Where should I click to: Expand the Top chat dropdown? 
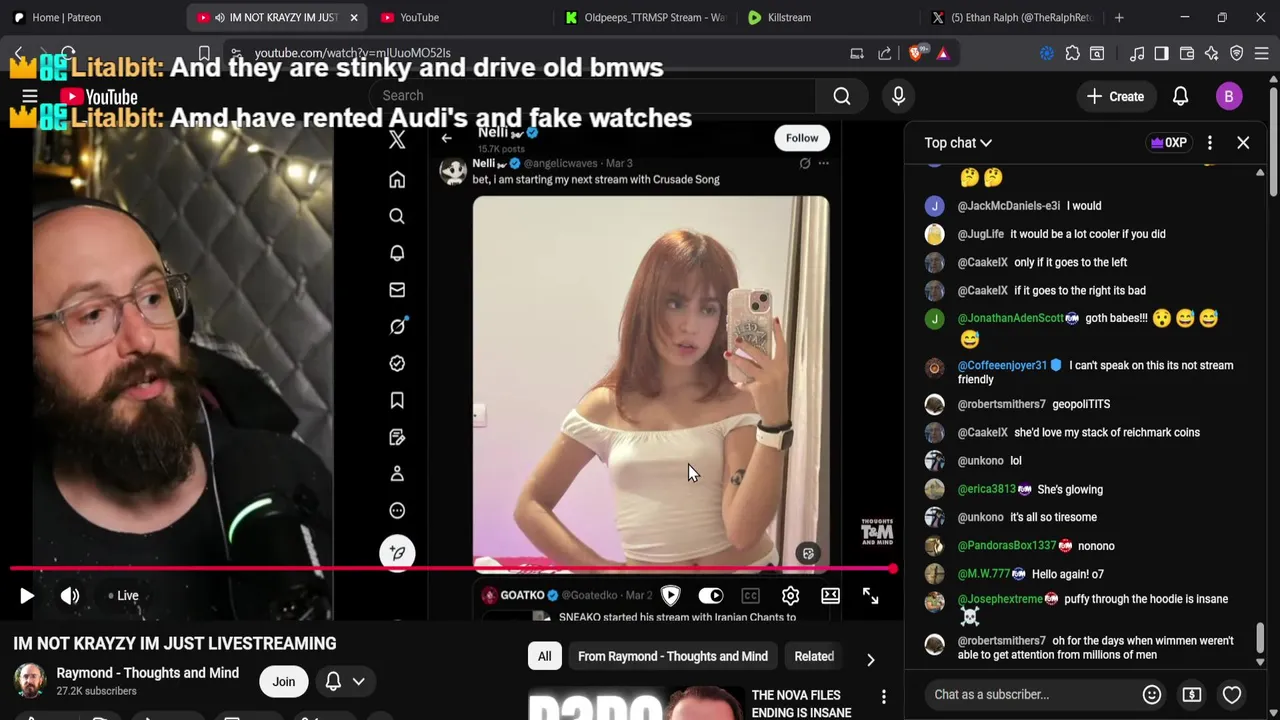pyautogui.click(x=958, y=143)
